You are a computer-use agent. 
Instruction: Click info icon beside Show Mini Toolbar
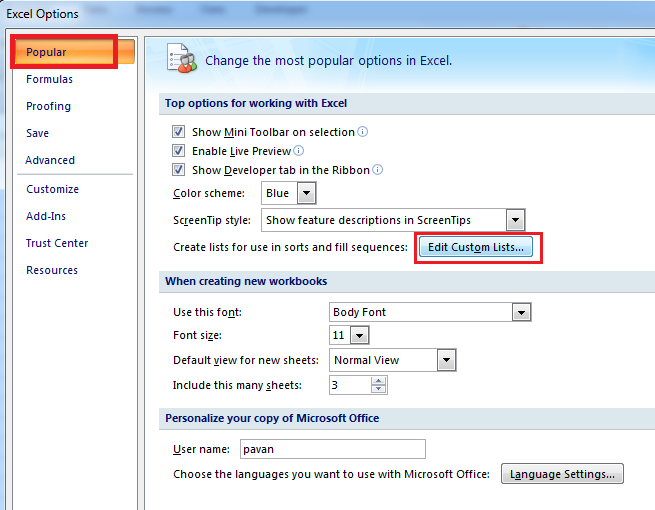[363, 132]
